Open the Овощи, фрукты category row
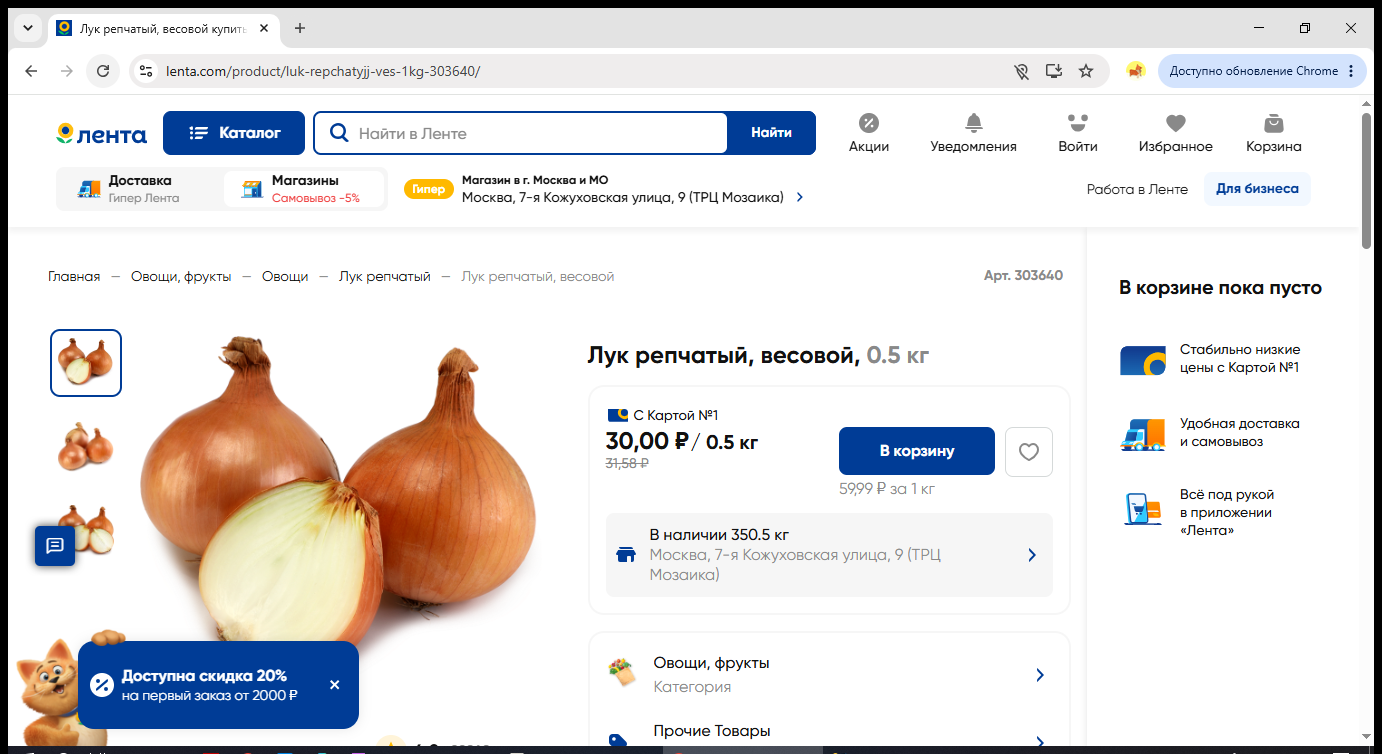The height and width of the screenshot is (754, 1382). tap(829, 675)
